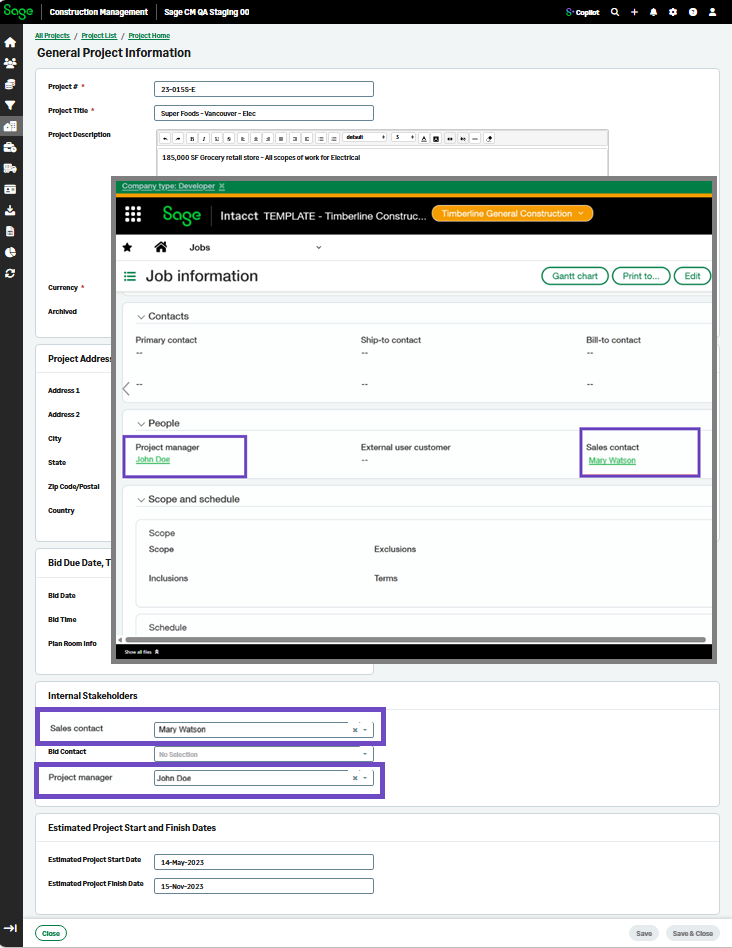This screenshot has width=732, height=948.
Task: Clear the Sales contact Mary Watson selection
Action: pos(355,730)
